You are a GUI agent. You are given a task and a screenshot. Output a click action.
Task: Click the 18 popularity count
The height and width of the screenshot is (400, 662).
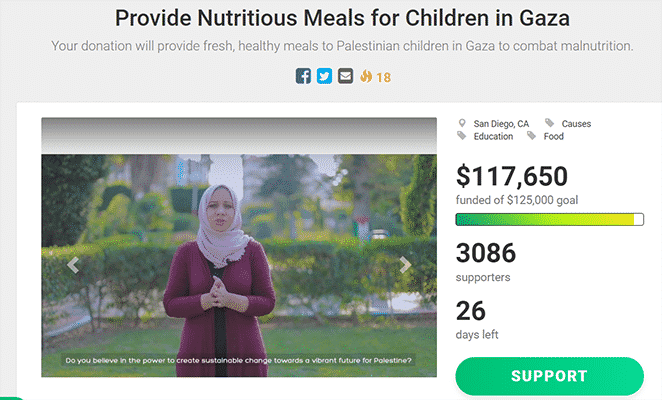(x=383, y=78)
